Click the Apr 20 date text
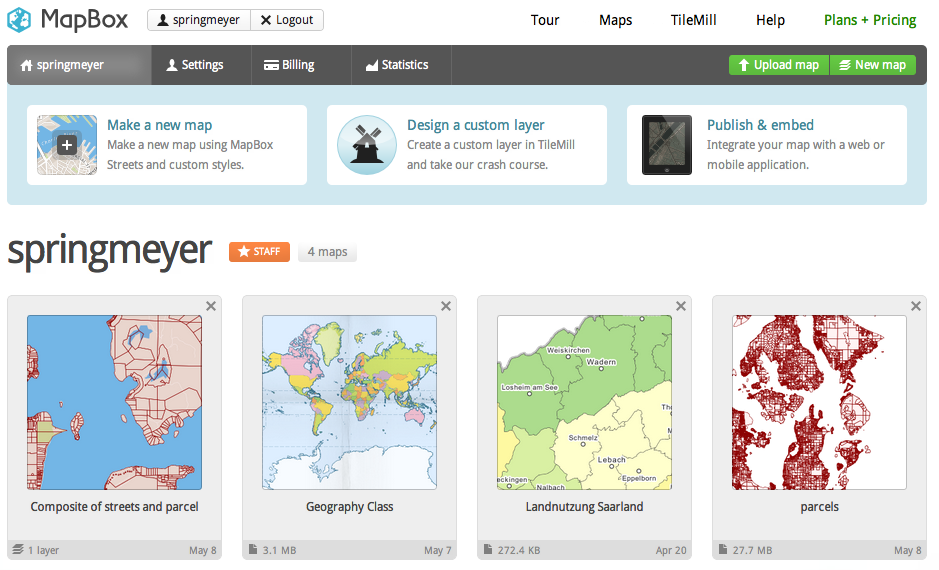Viewport: 939px width, 570px height. pos(671,550)
